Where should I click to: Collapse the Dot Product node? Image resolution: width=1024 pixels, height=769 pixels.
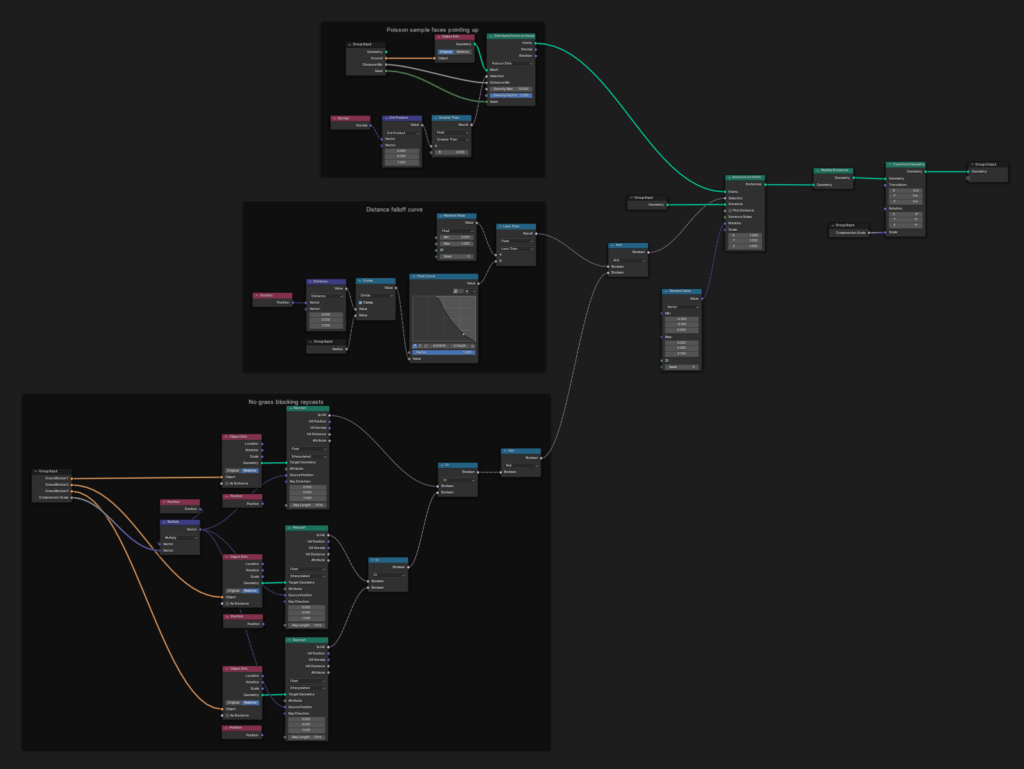point(386,118)
